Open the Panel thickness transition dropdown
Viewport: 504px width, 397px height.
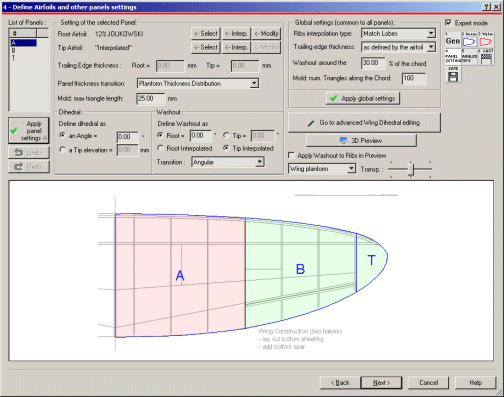point(254,83)
